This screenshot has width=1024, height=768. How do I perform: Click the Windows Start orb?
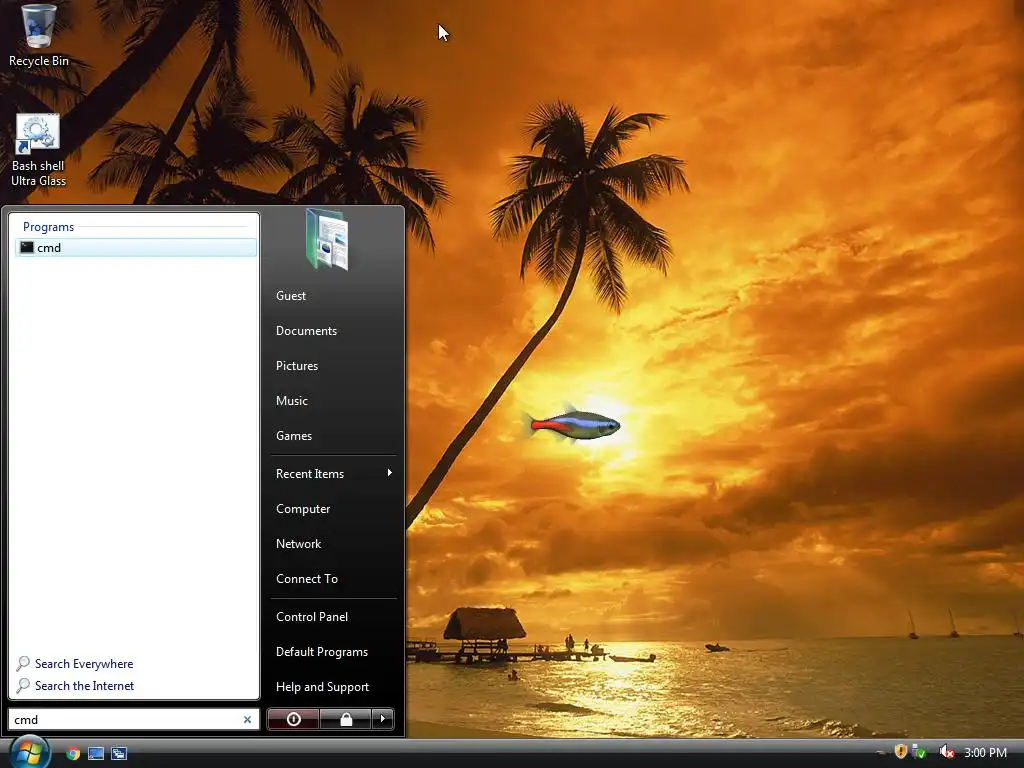[x=29, y=752]
